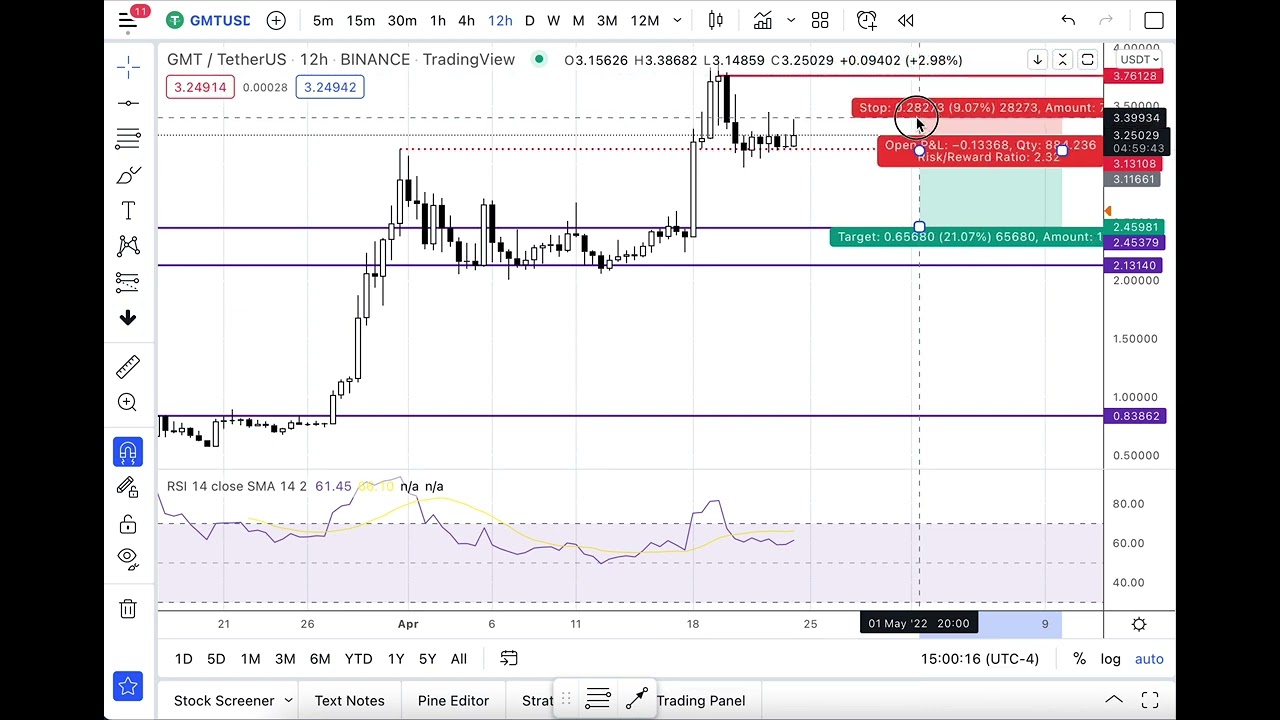The height and width of the screenshot is (720, 1280).
Task: Switch to the D daily timeframe
Action: [x=529, y=20]
